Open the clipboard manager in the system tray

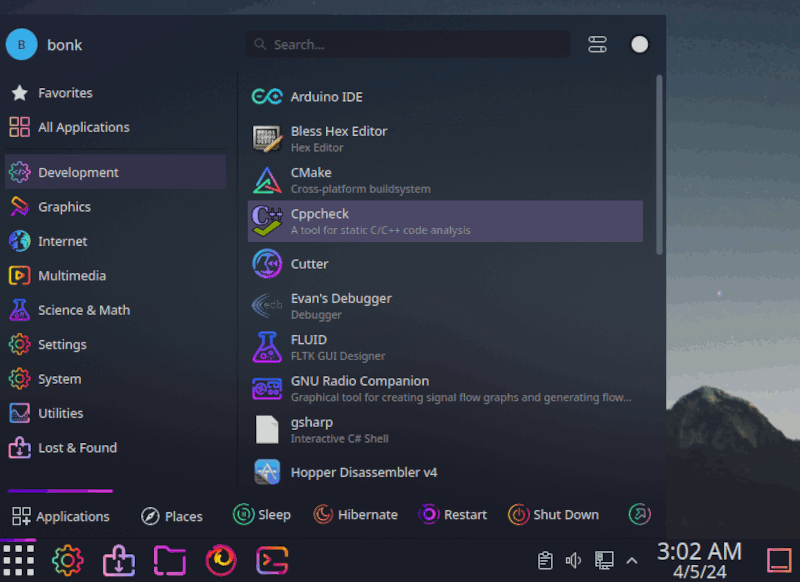click(x=545, y=560)
